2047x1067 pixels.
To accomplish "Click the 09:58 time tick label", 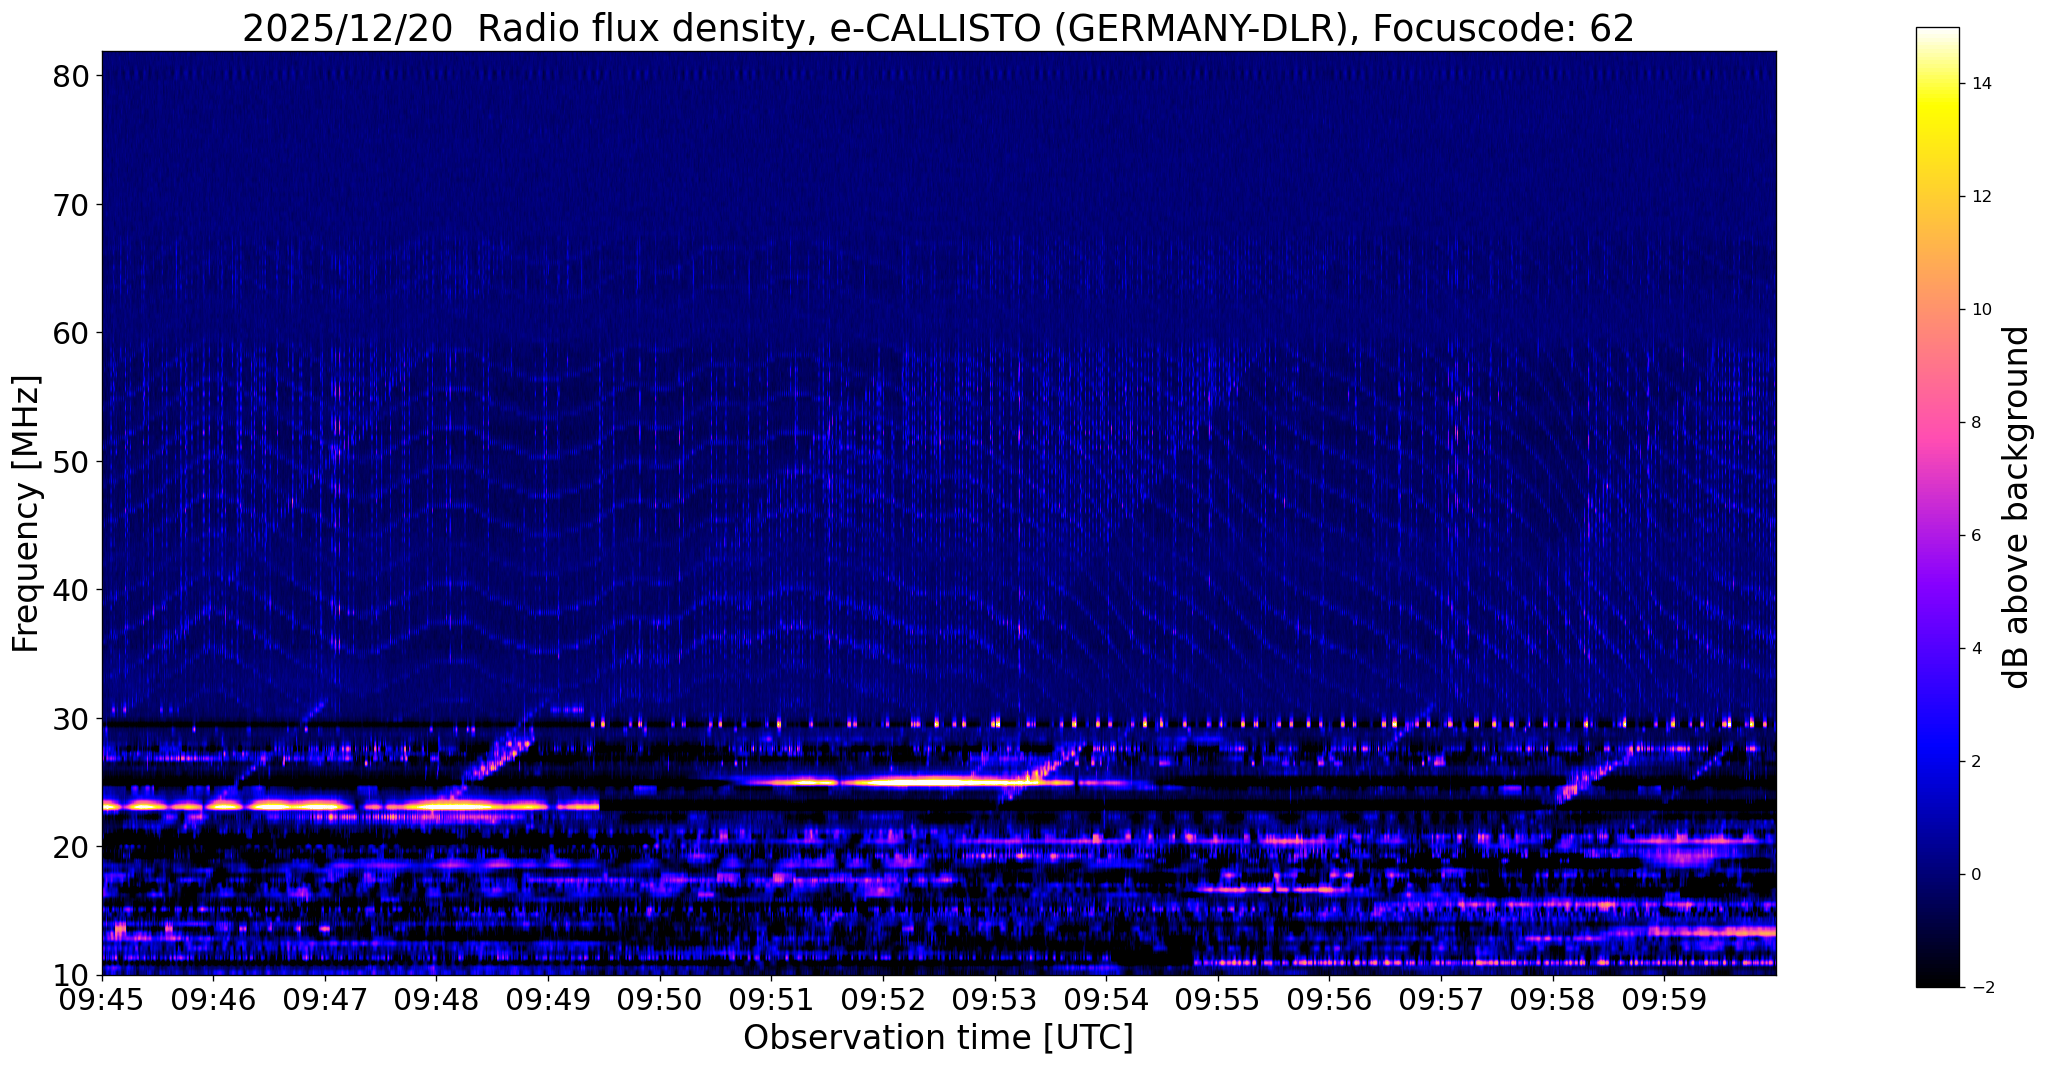I will (1553, 1000).
